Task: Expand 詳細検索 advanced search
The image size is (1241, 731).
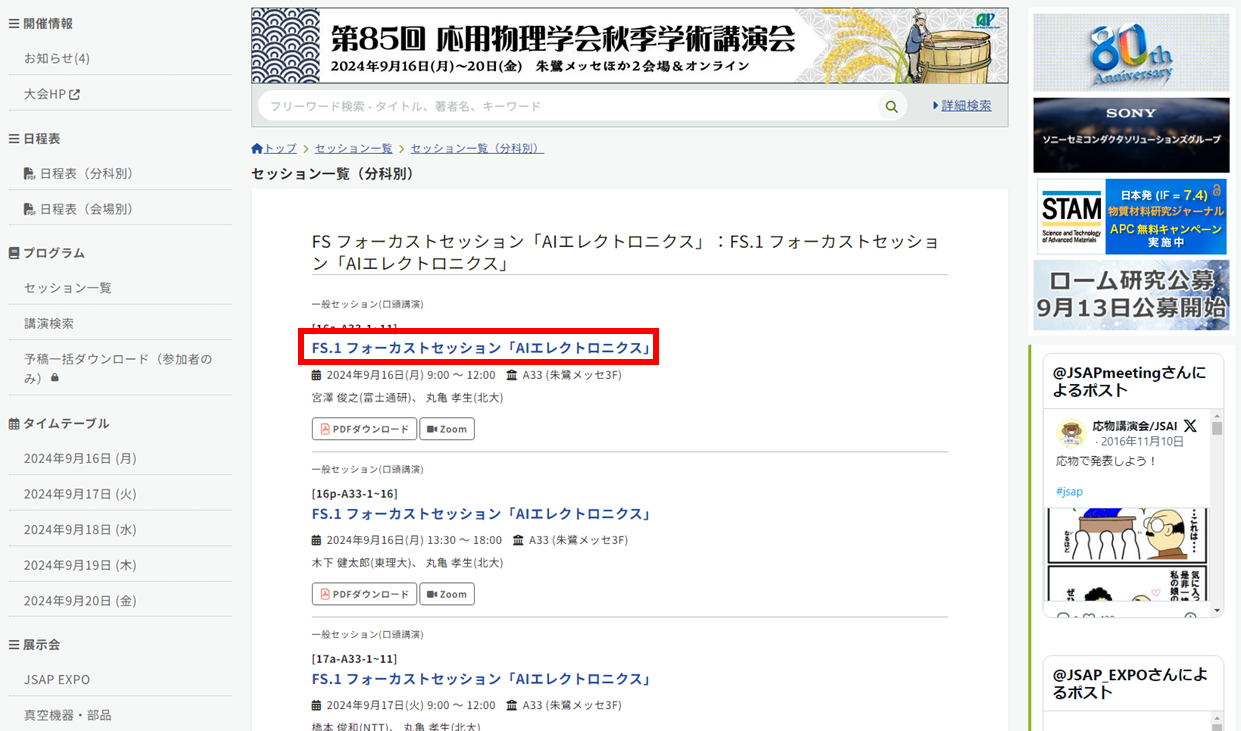Action: point(962,106)
